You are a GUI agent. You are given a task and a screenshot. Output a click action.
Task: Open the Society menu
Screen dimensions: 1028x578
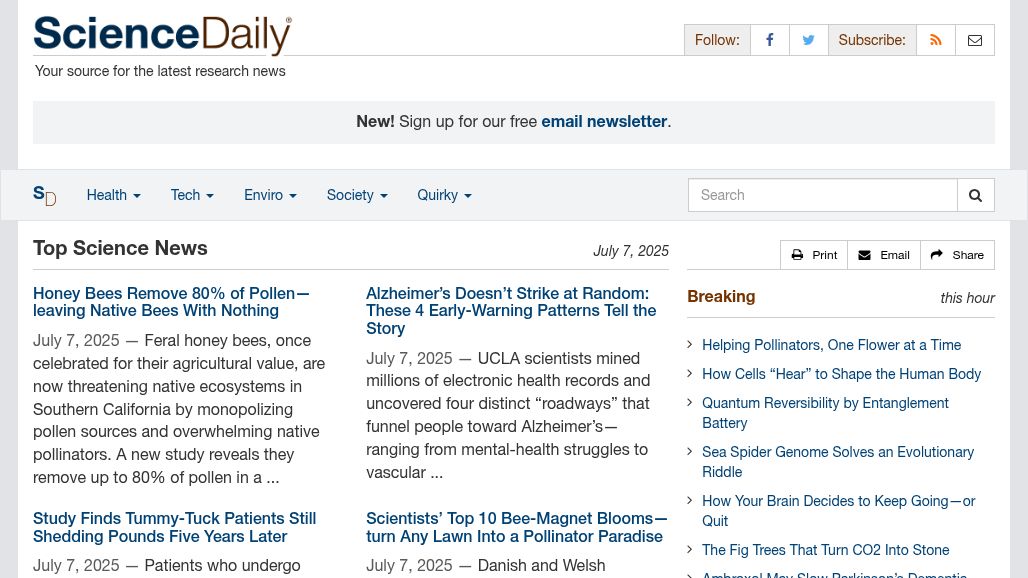(357, 195)
